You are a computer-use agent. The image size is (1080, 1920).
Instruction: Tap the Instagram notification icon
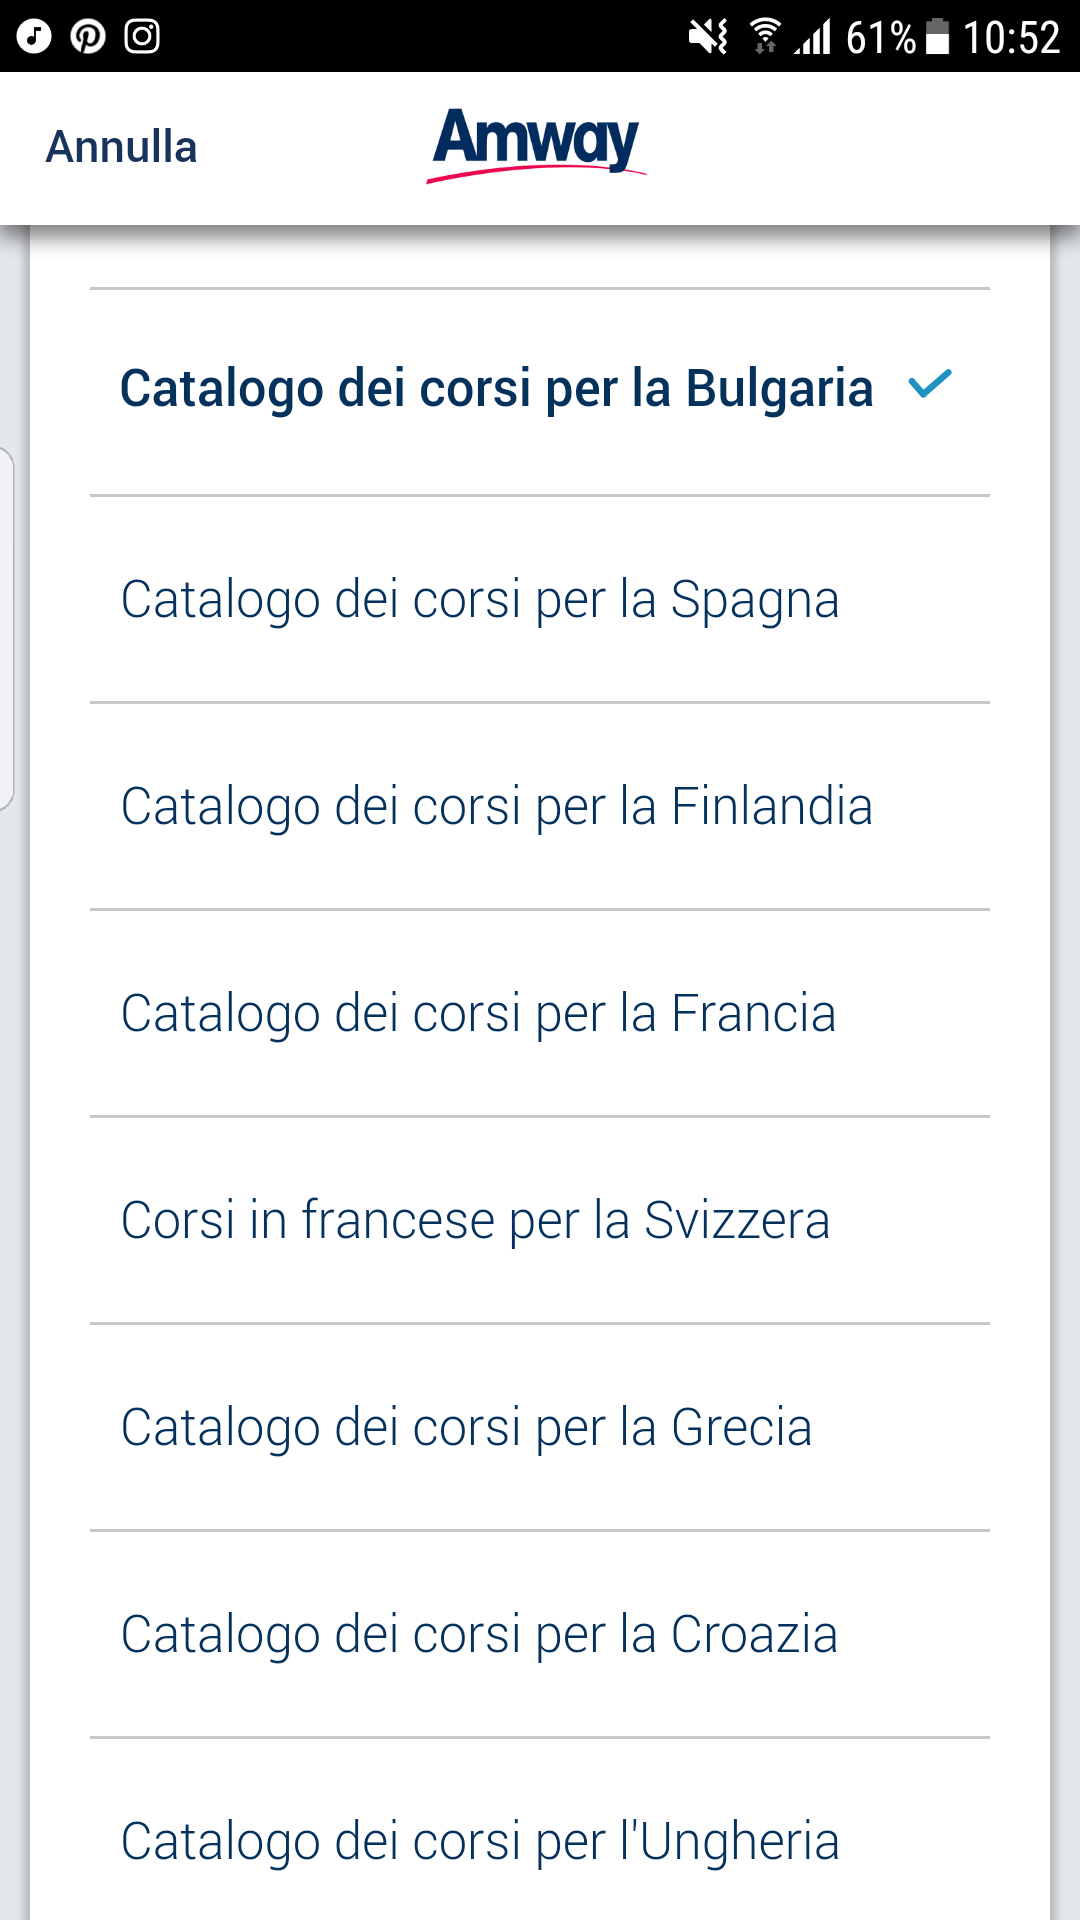142,37
